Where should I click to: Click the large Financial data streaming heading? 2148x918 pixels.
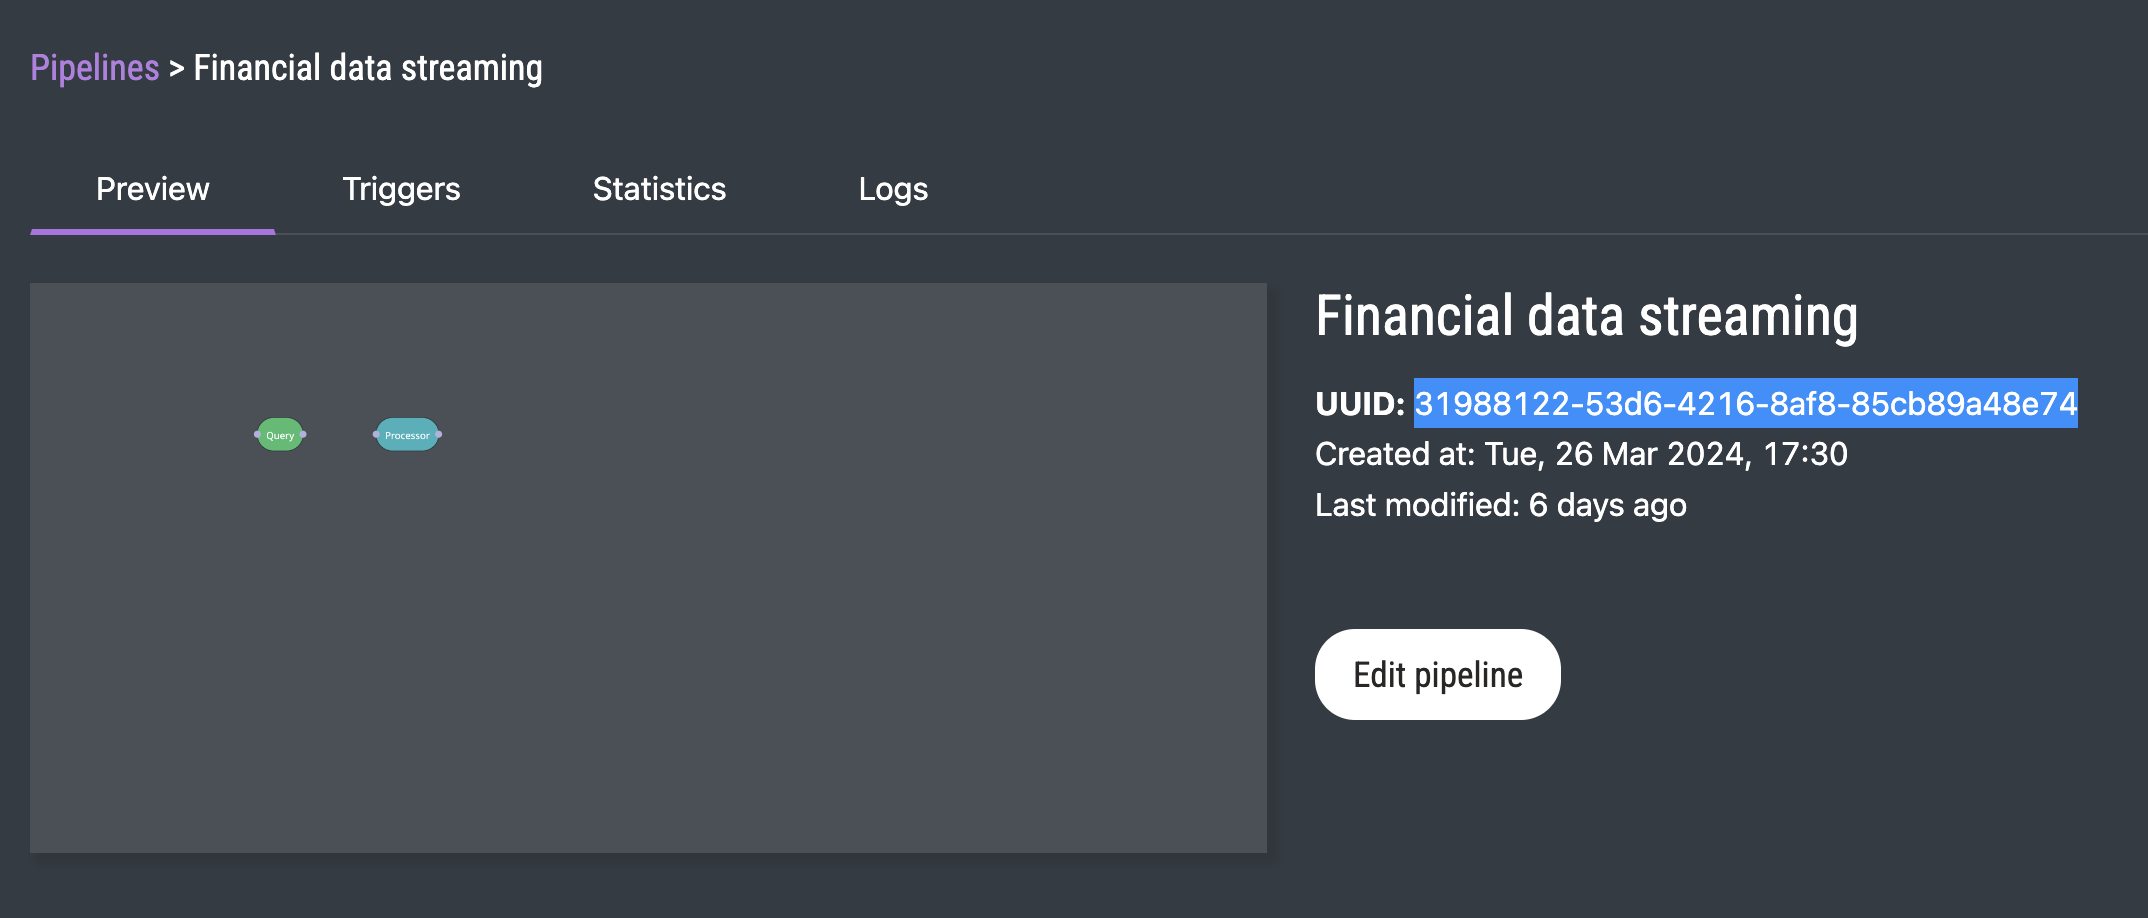point(1586,316)
